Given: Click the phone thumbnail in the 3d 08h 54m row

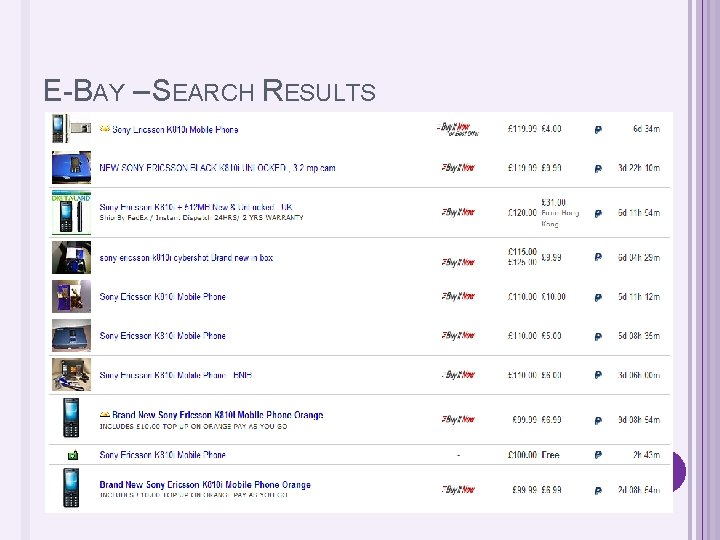Looking at the screenshot, I should click(x=71, y=418).
